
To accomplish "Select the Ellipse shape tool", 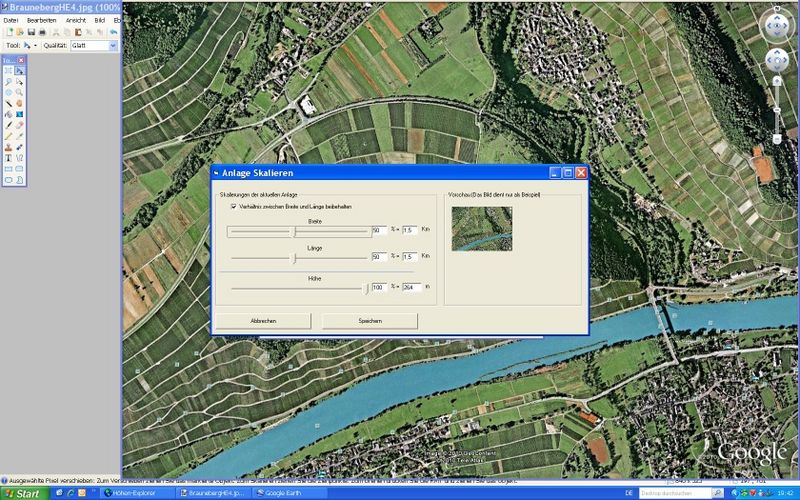I will pyautogui.click(x=8, y=180).
